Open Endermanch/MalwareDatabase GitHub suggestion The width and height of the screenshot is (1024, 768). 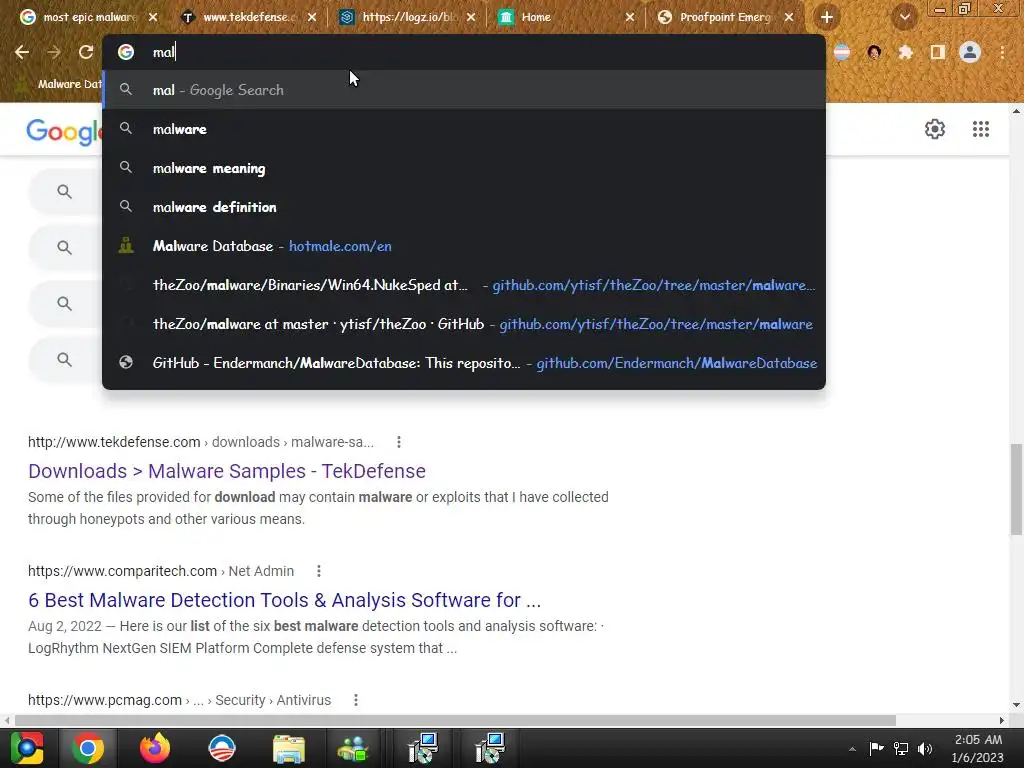tap(464, 363)
